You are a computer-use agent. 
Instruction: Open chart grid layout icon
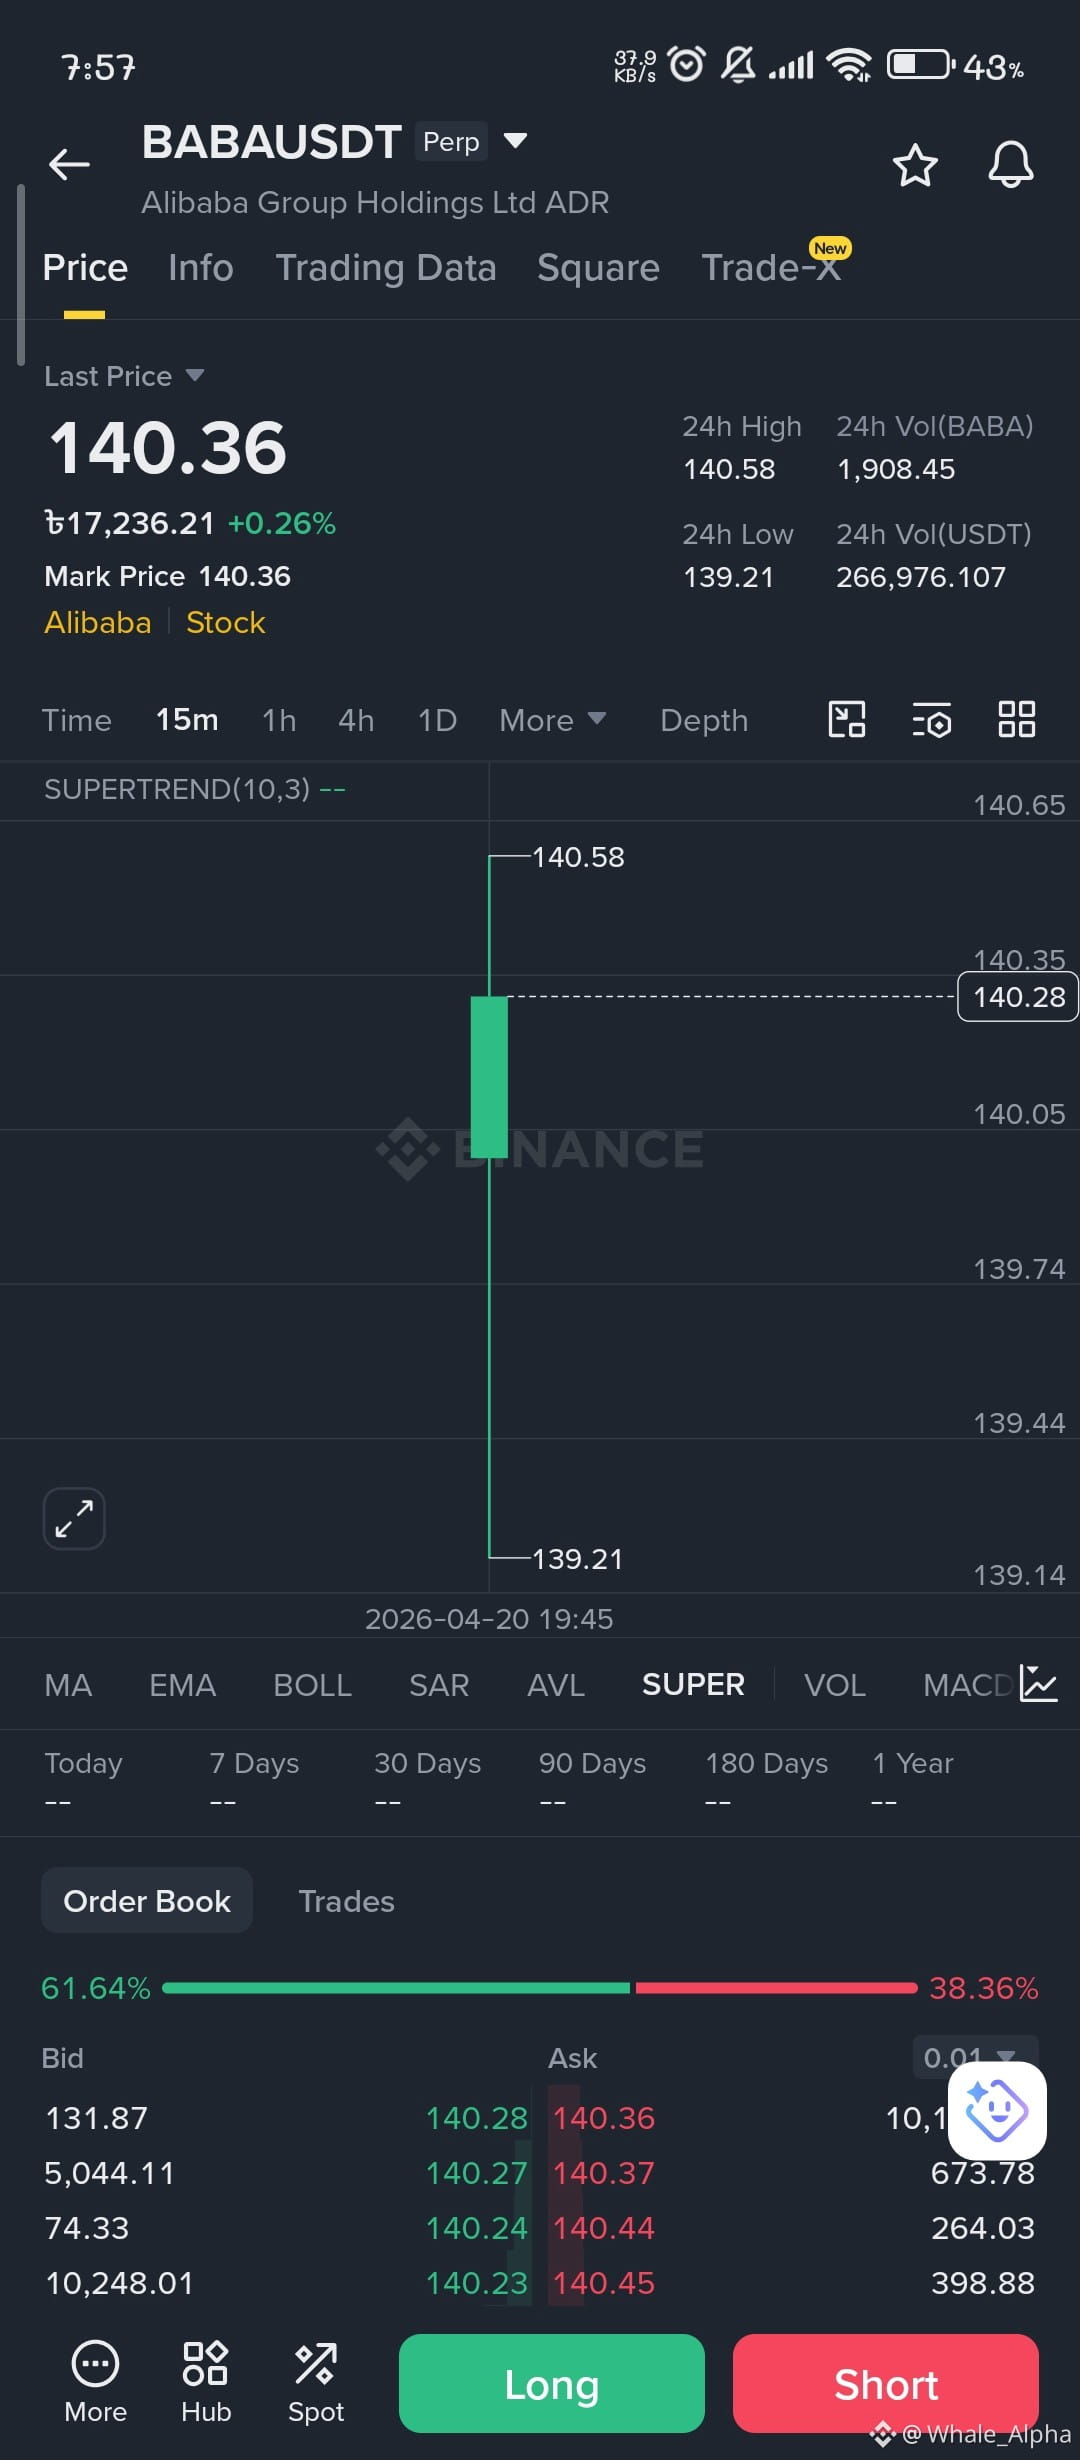[1016, 719]
